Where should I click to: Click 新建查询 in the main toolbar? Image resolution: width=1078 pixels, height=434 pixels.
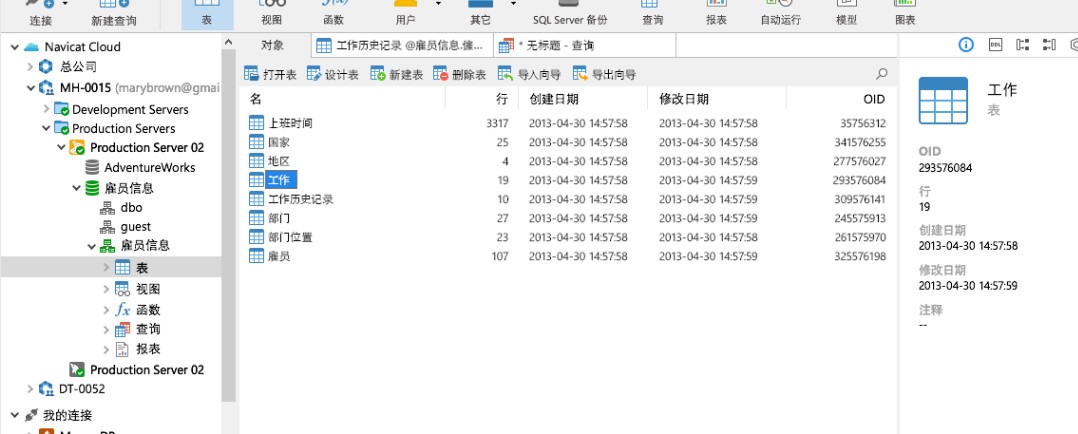(x=113, y=13)
